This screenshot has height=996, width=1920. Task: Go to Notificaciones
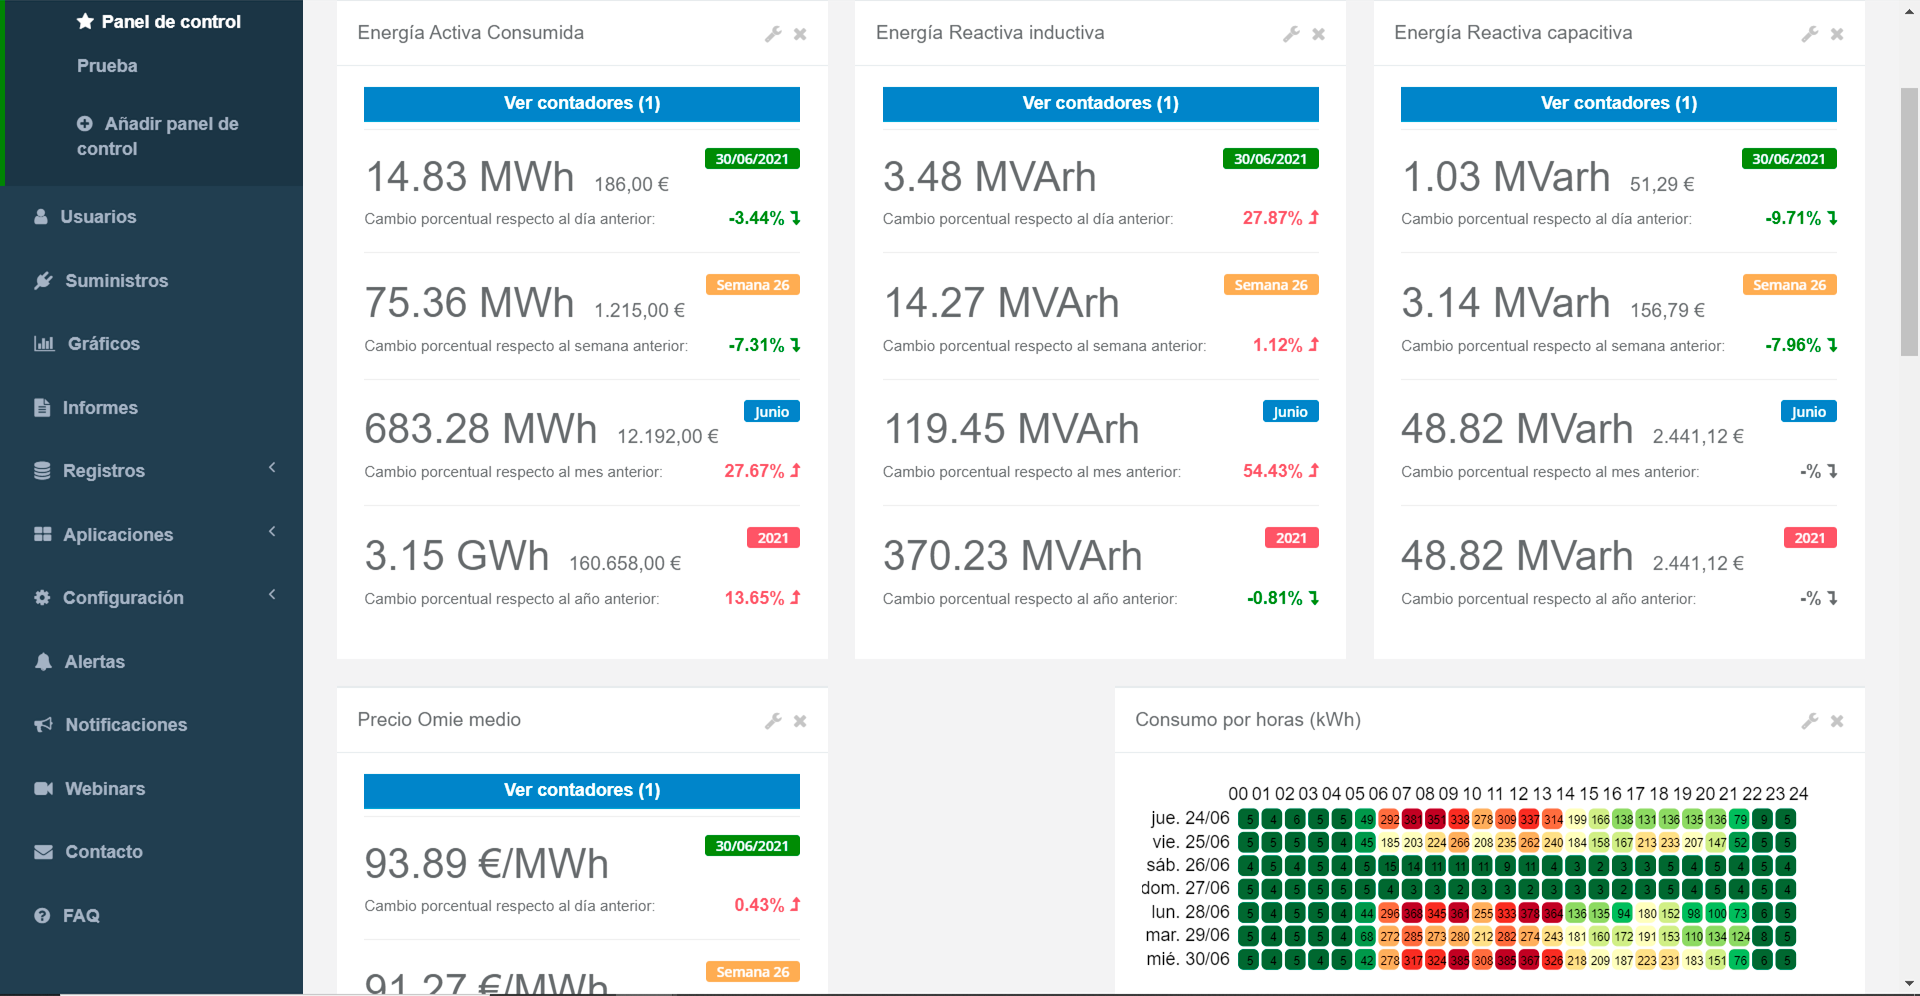click(x=126, y=725)
